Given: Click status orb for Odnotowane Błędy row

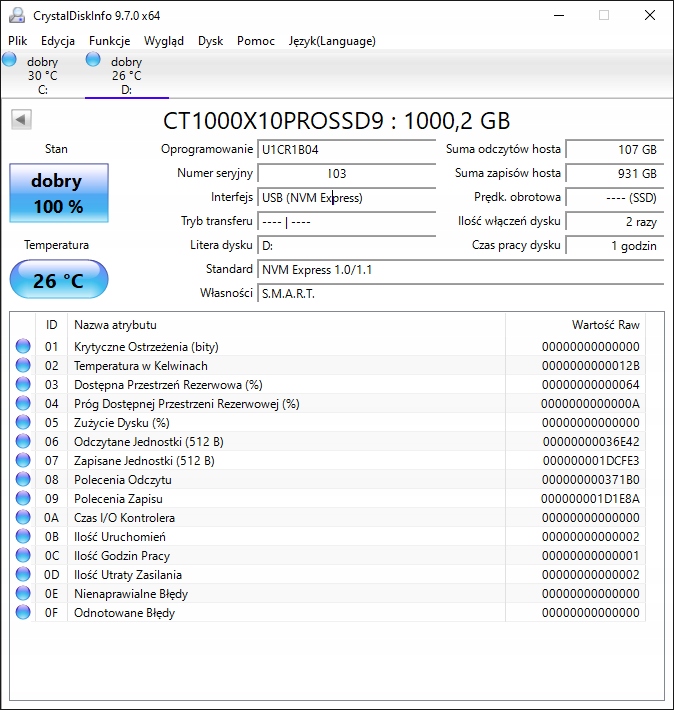Looking at the screenshot, I should (x=23, y=613).
